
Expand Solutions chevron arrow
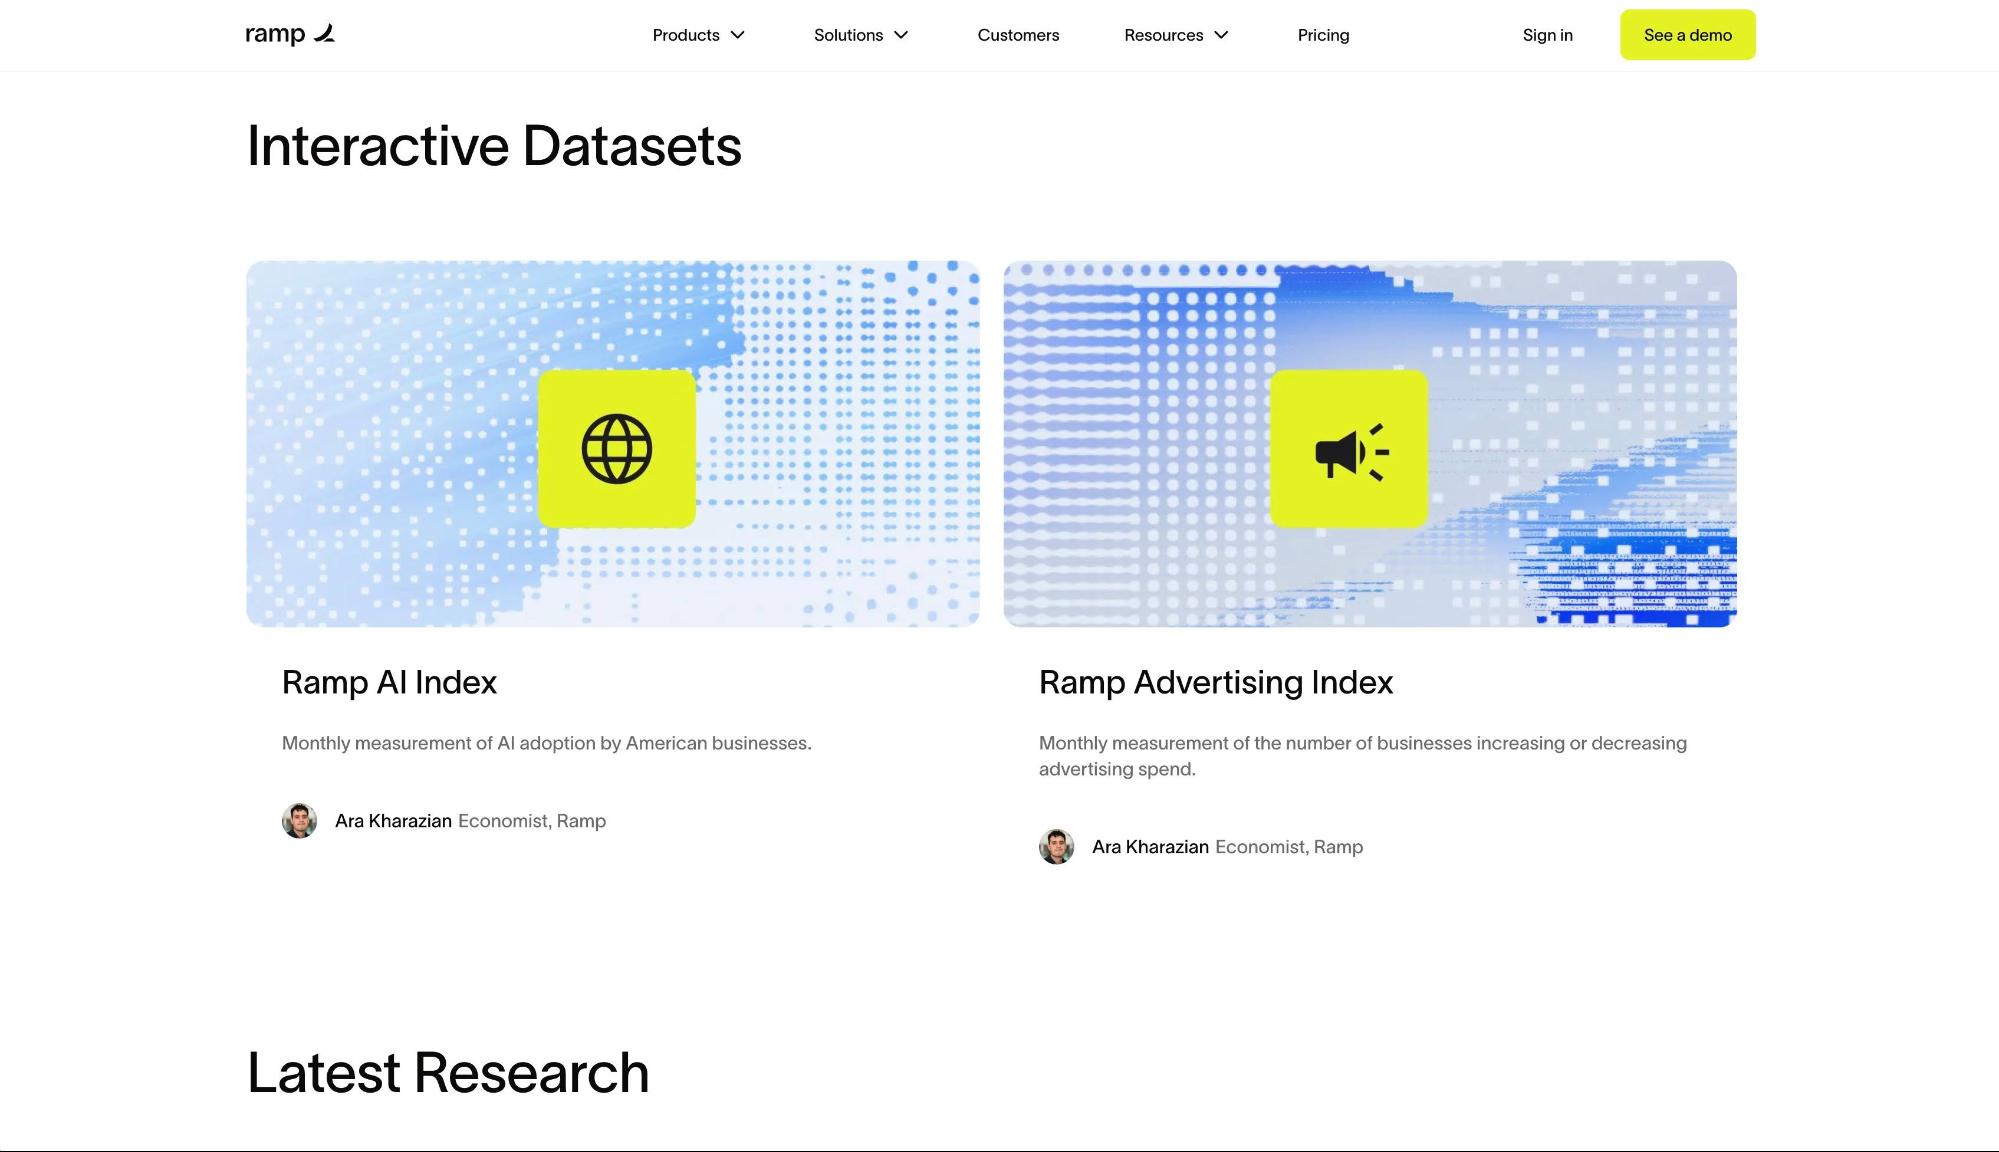pos(901,35)
